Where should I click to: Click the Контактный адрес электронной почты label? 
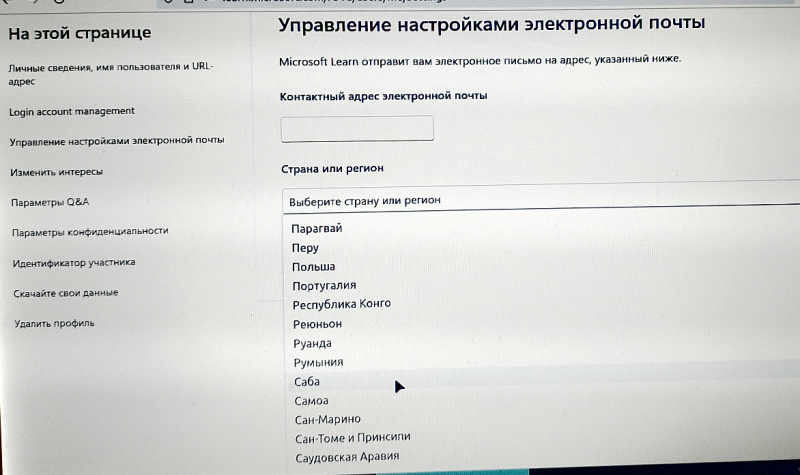[x=384, y=96]
